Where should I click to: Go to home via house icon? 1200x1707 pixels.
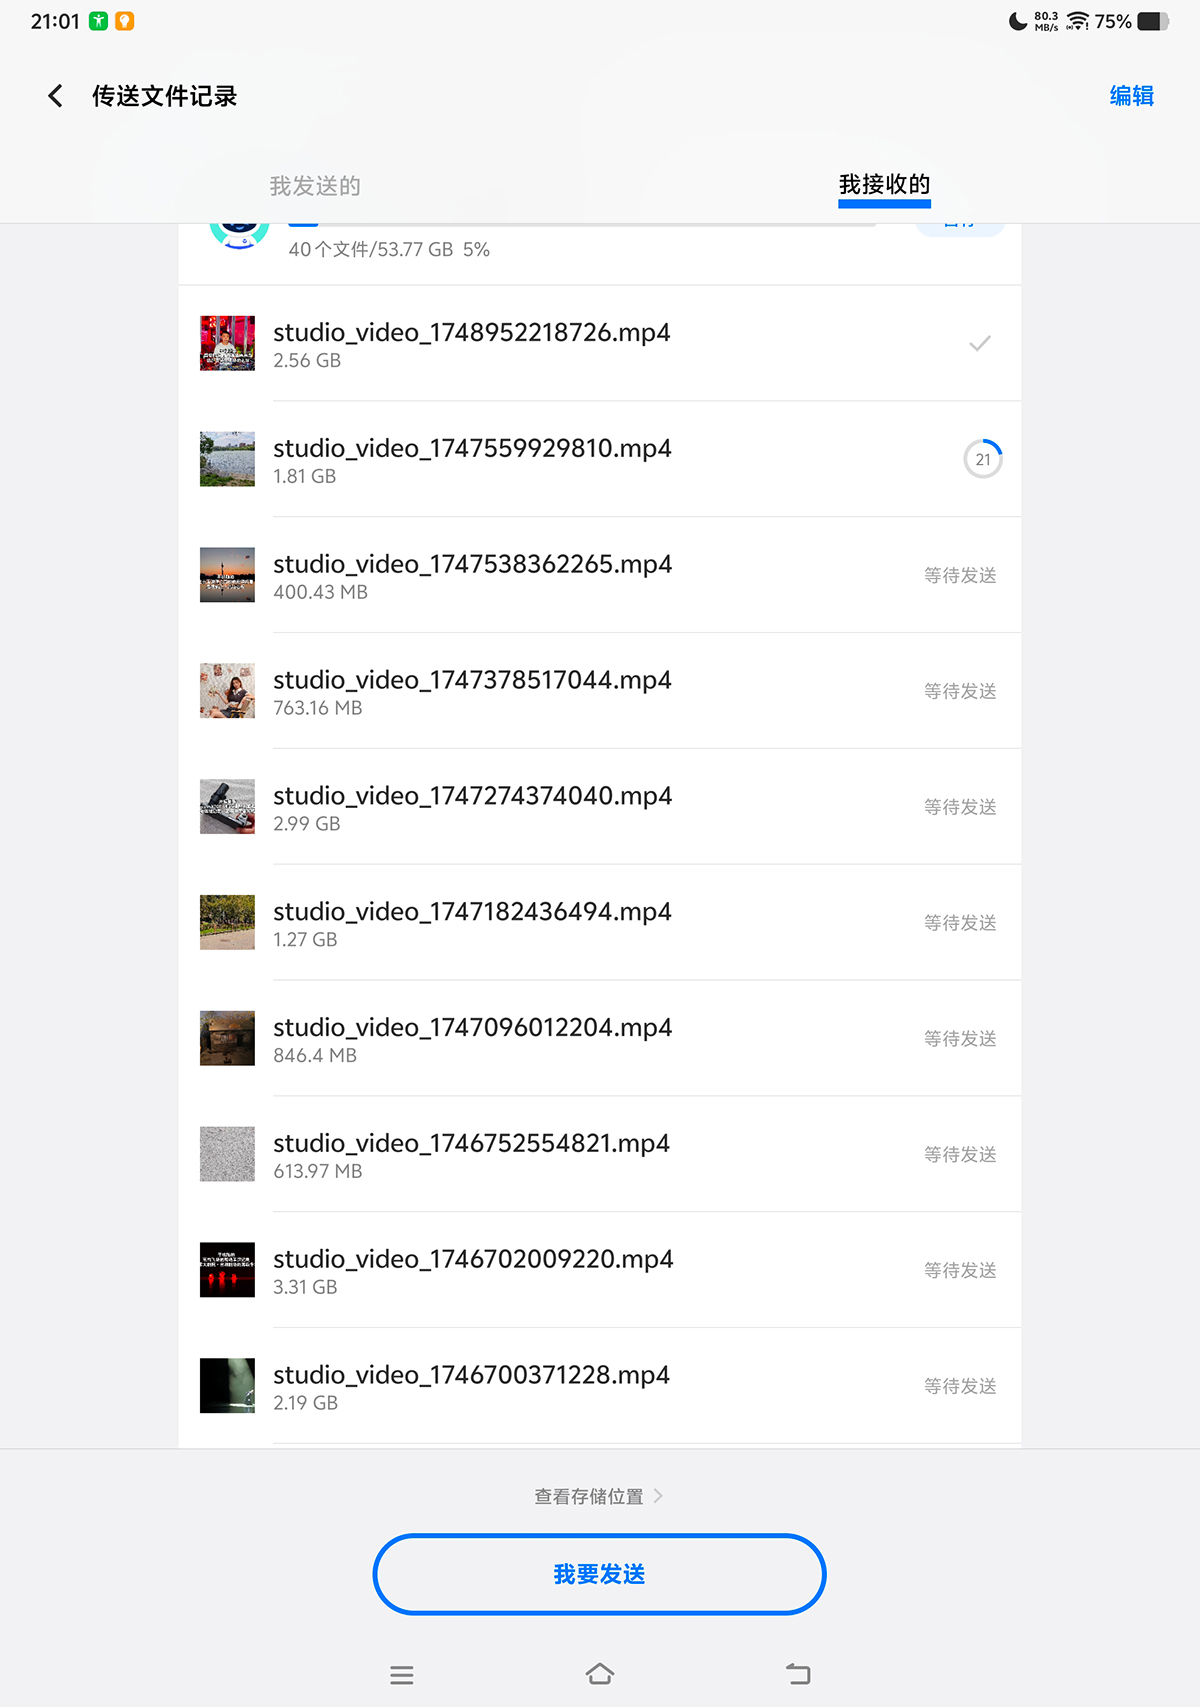point(600,1674)
